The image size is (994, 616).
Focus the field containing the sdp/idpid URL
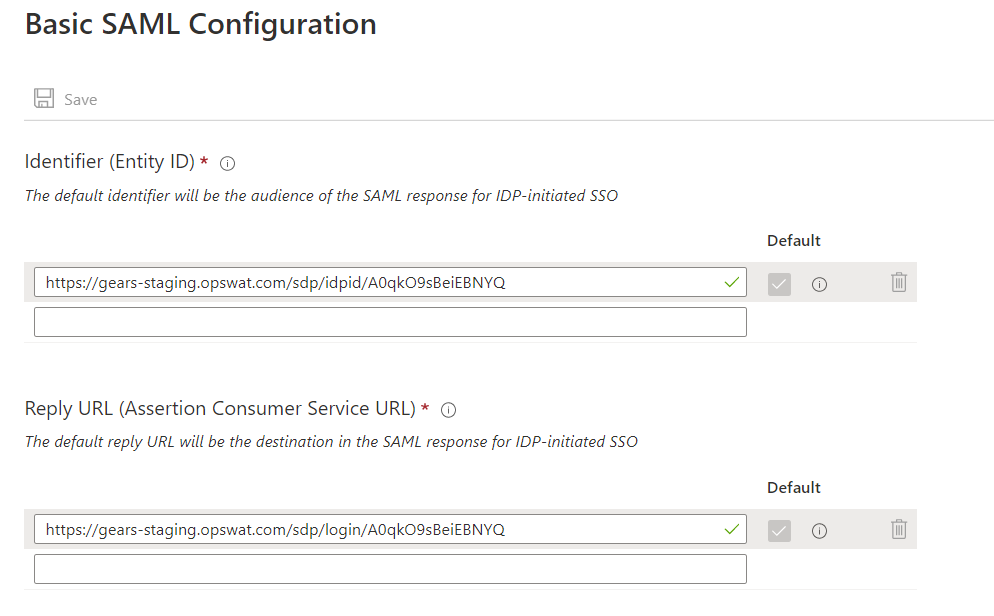[390, 282]
